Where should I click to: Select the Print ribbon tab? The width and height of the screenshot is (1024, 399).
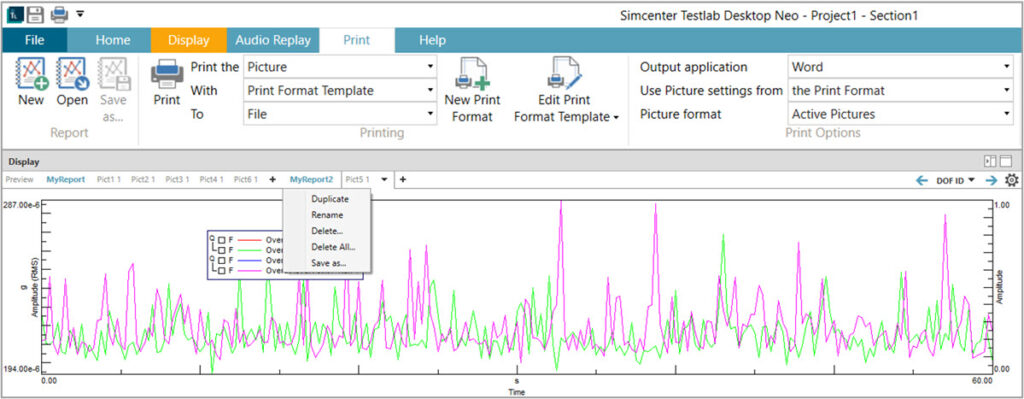click(357, 40)
